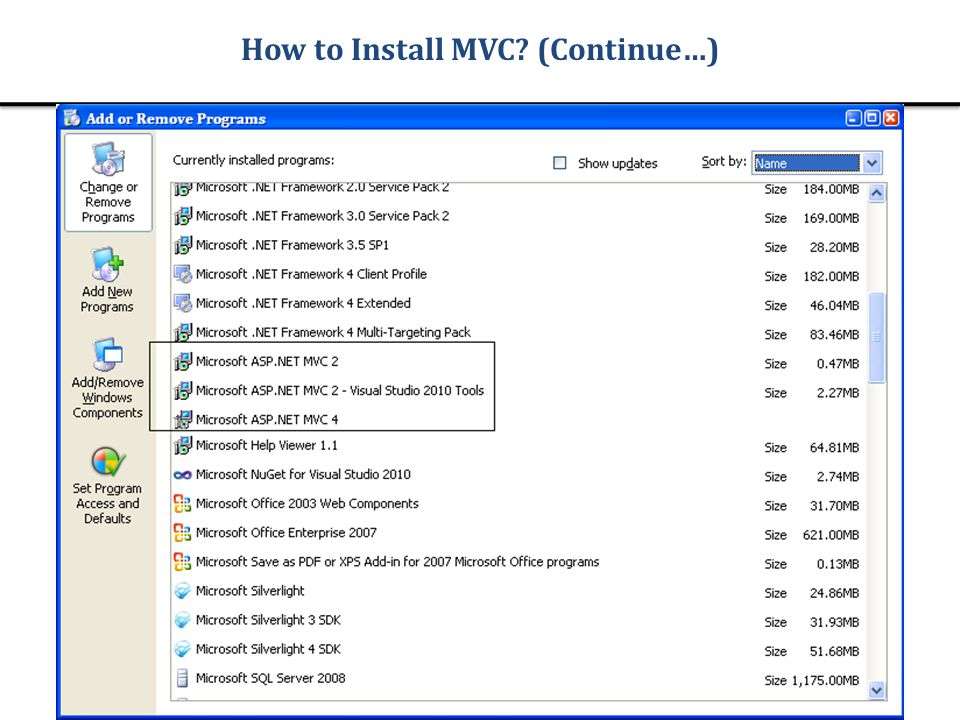The width and height of the screenshot is (960, 720).
Task: Click the Sort by Name field
Action: pos(806,163)
